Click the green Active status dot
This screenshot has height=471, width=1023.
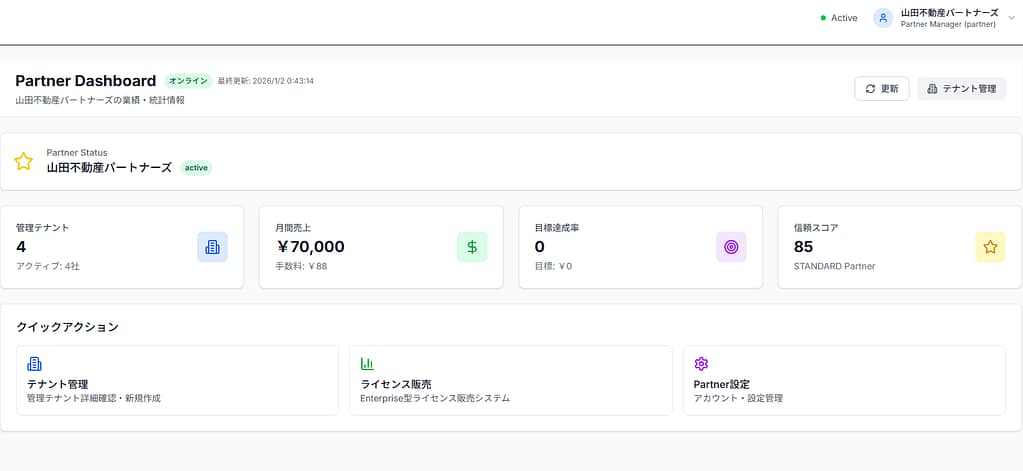click(823, 18)
